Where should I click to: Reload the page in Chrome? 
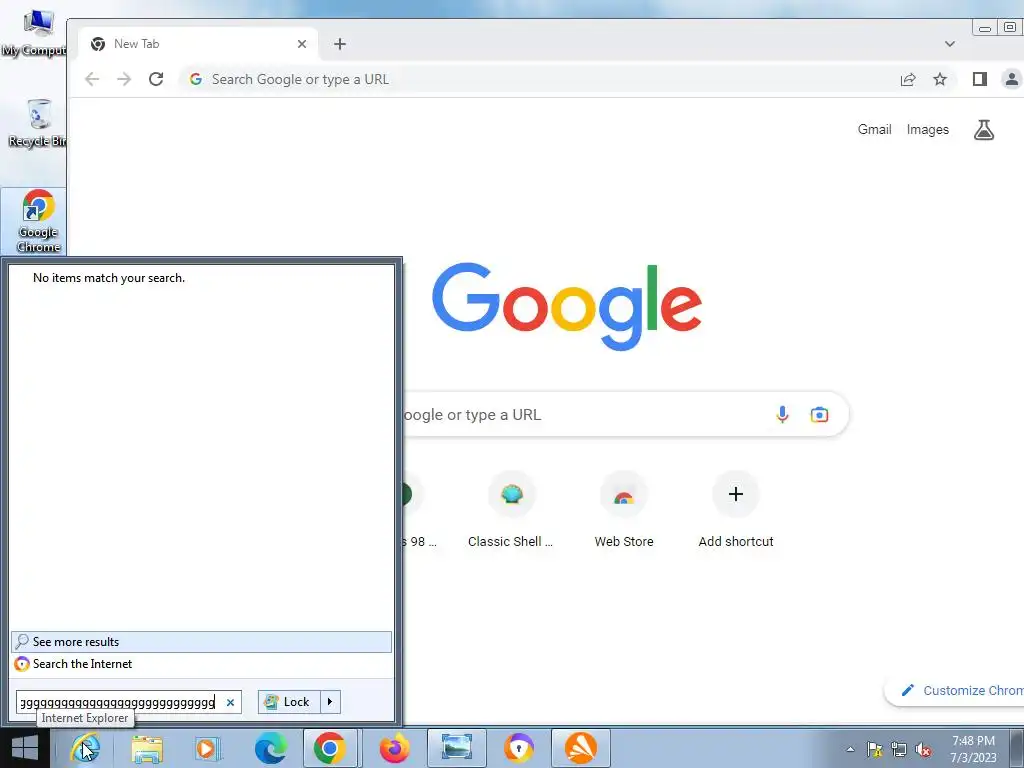156,79
